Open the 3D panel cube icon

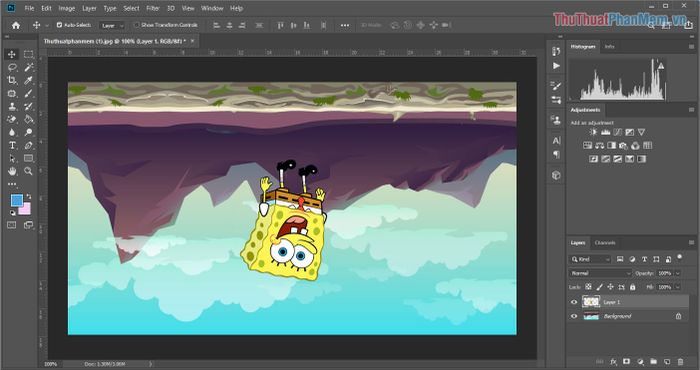556,175
